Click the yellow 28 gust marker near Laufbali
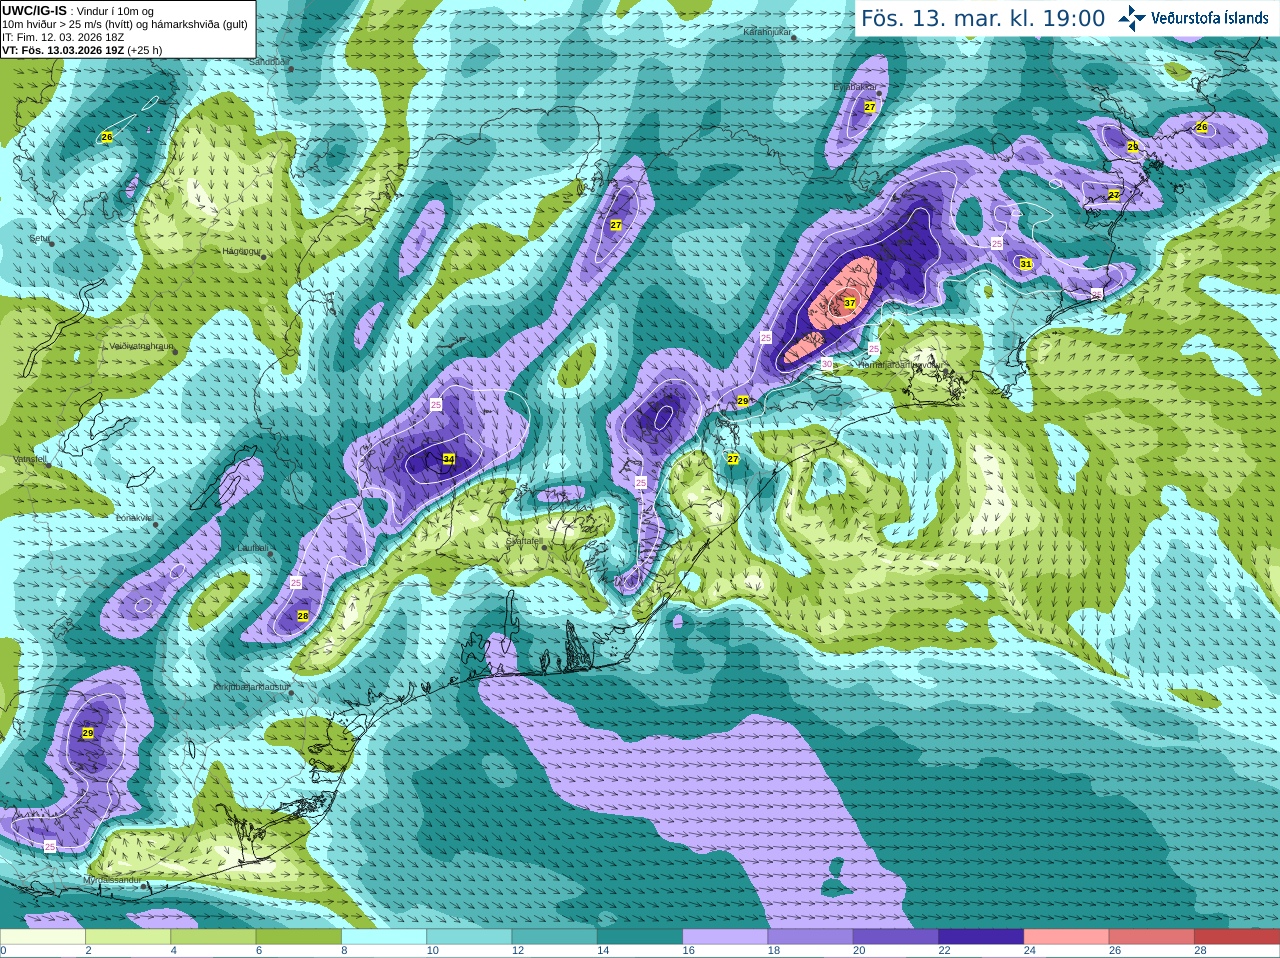Image resolution: width=1280 pixels, height=958 pixels. point(303,616)
